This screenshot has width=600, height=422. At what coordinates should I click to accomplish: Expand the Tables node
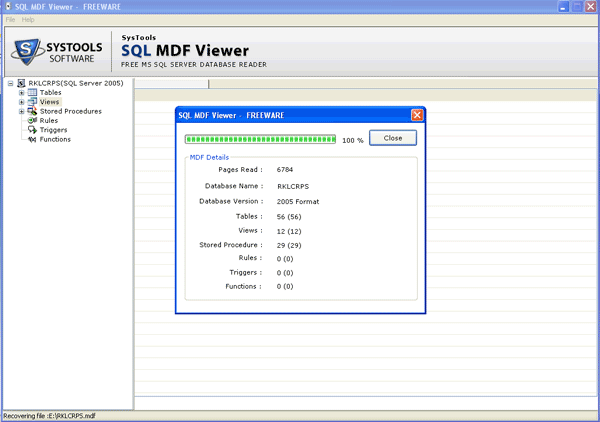[21, 93]
